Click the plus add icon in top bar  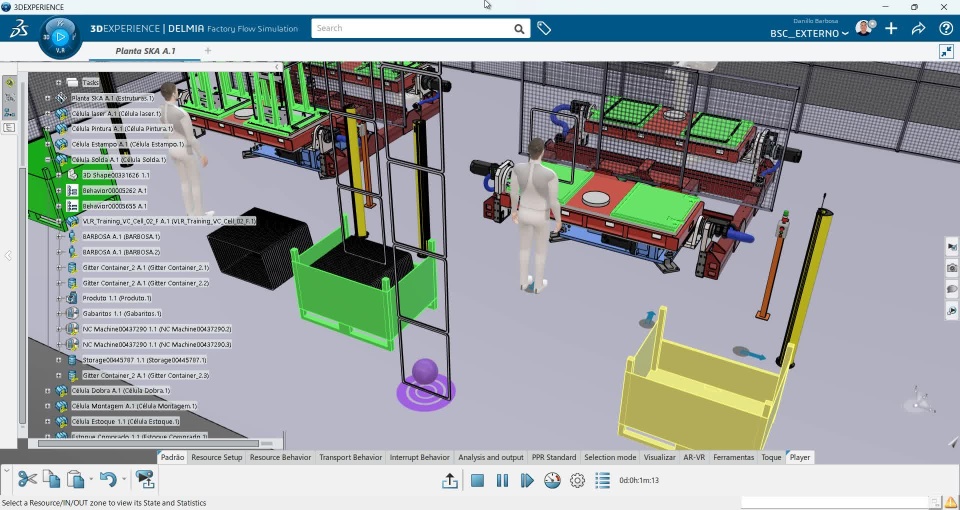click(x=891, y=29)
